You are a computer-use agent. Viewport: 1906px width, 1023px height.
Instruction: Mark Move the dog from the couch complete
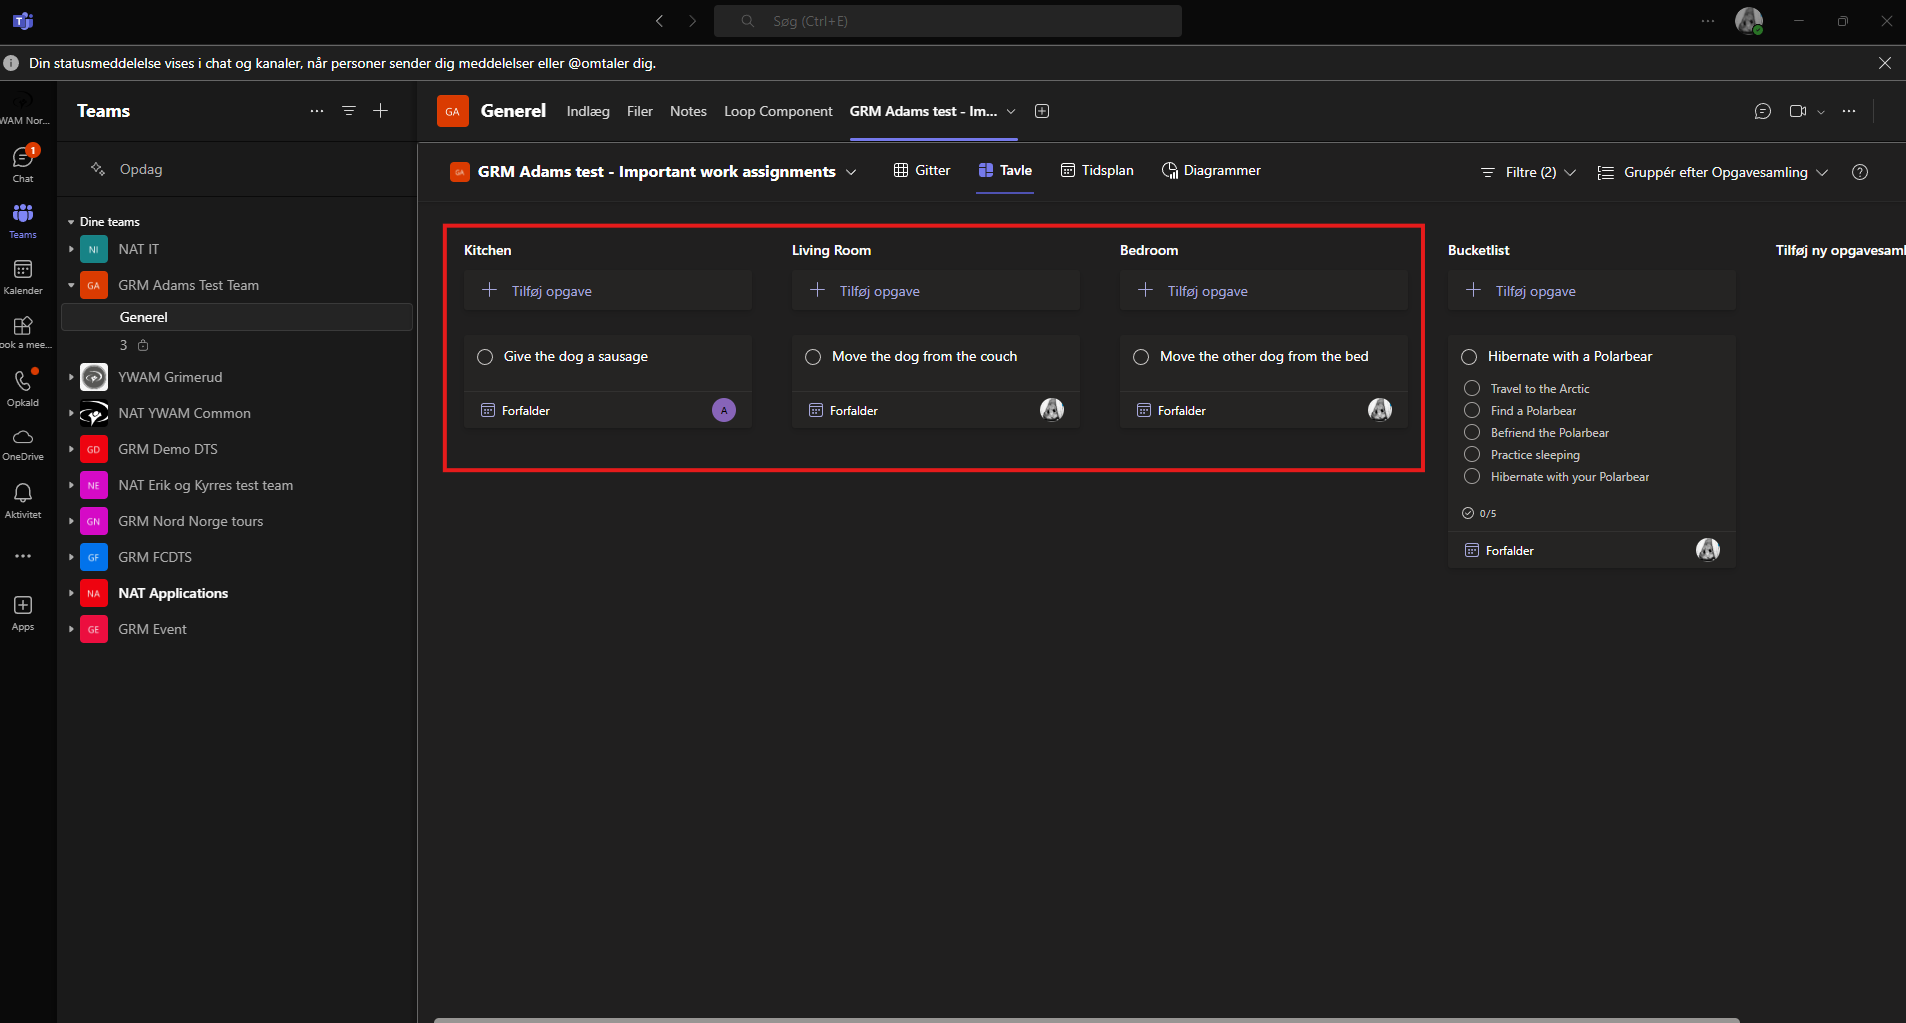813,357
